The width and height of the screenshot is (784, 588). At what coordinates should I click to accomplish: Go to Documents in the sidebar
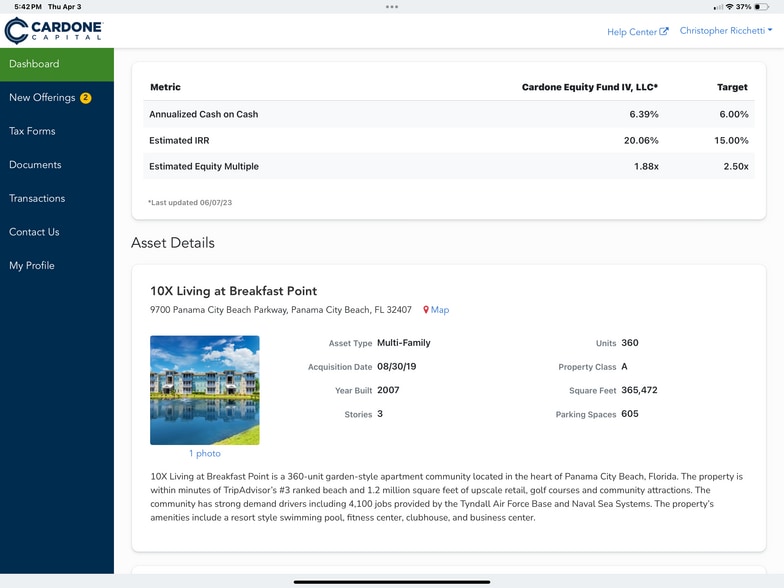[35, 165]
